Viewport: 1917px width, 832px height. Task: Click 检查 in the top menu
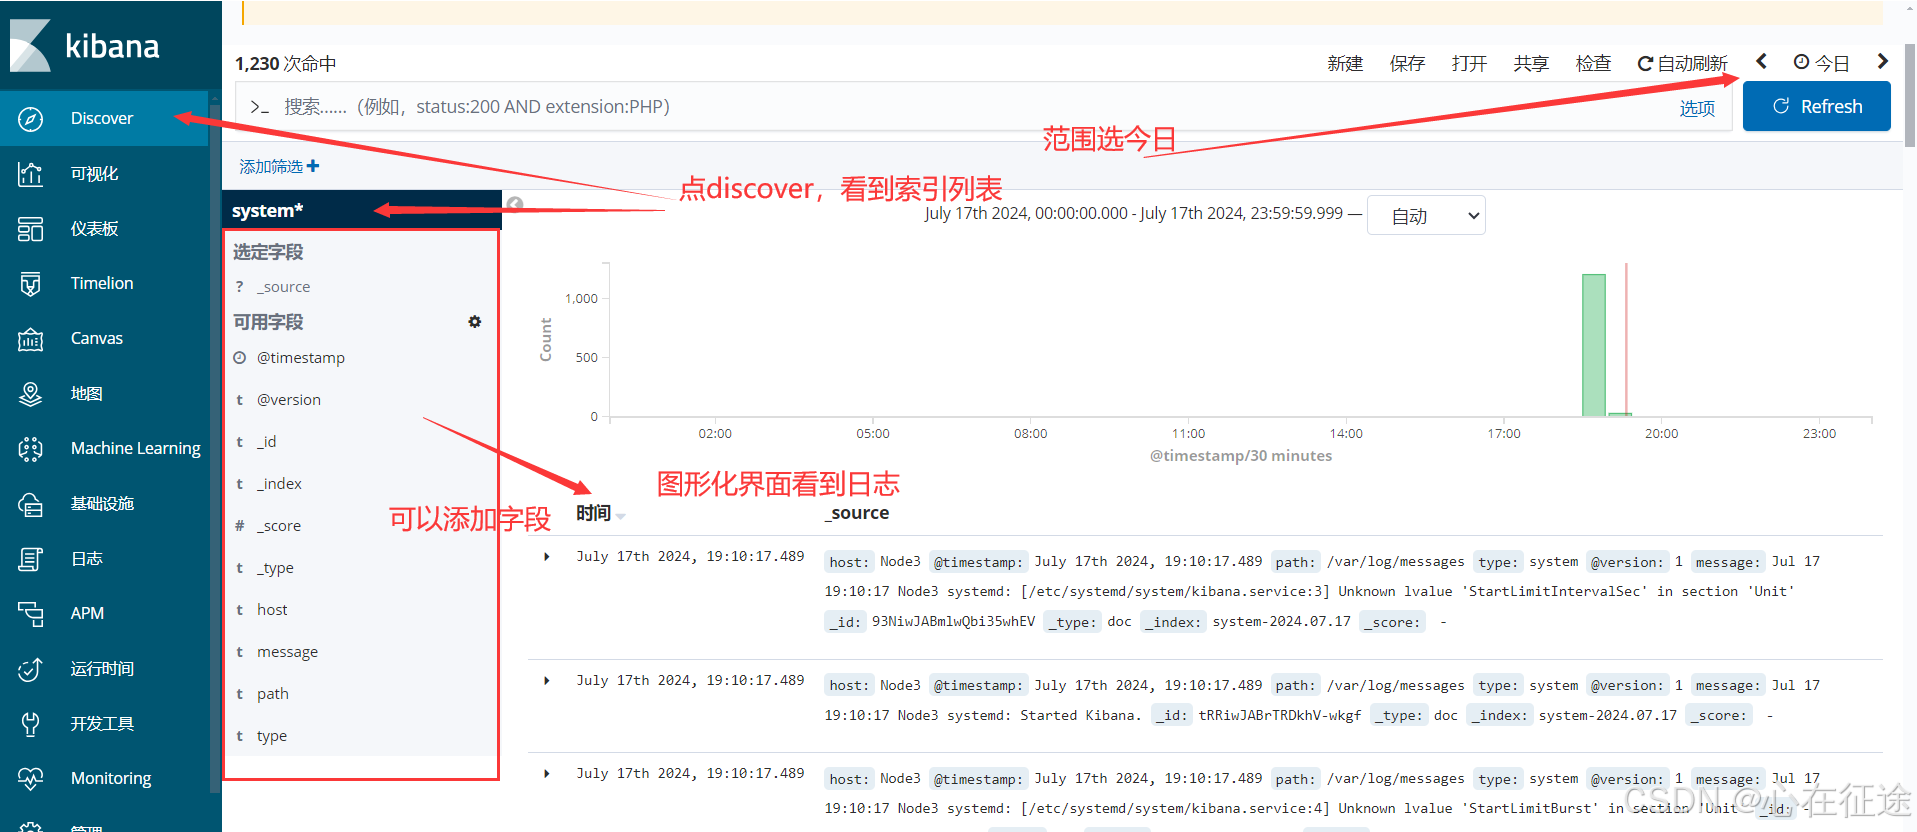[x=1593, y=64]
